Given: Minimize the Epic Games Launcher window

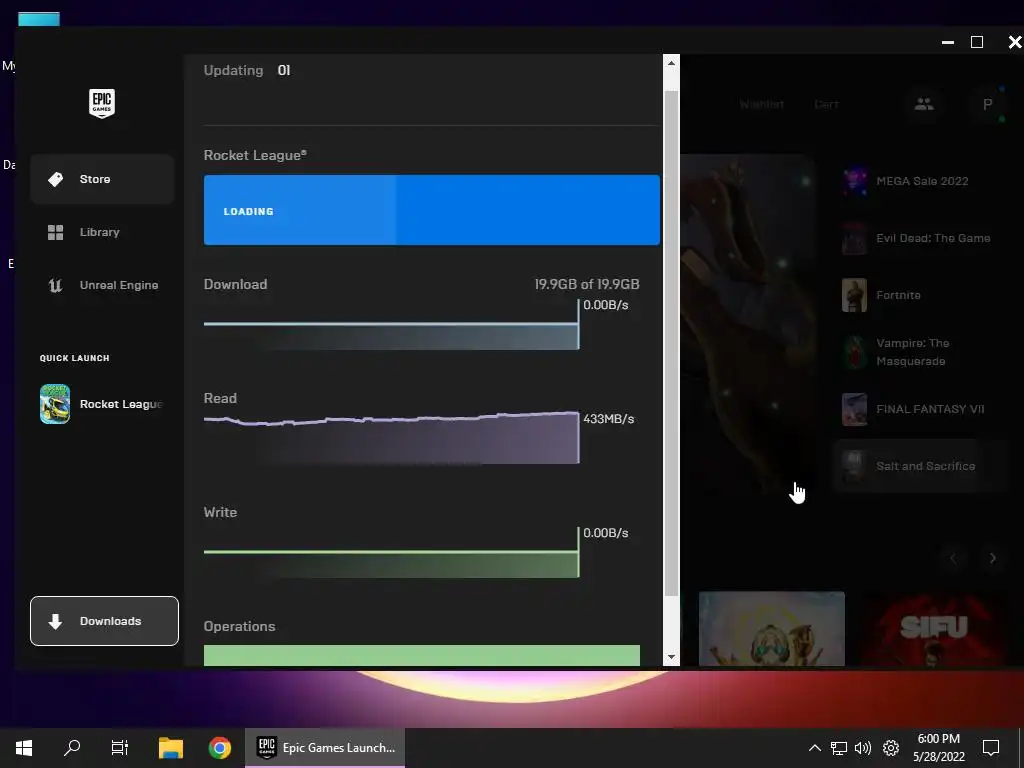Looking at the screenshot, I should [948, 42].
